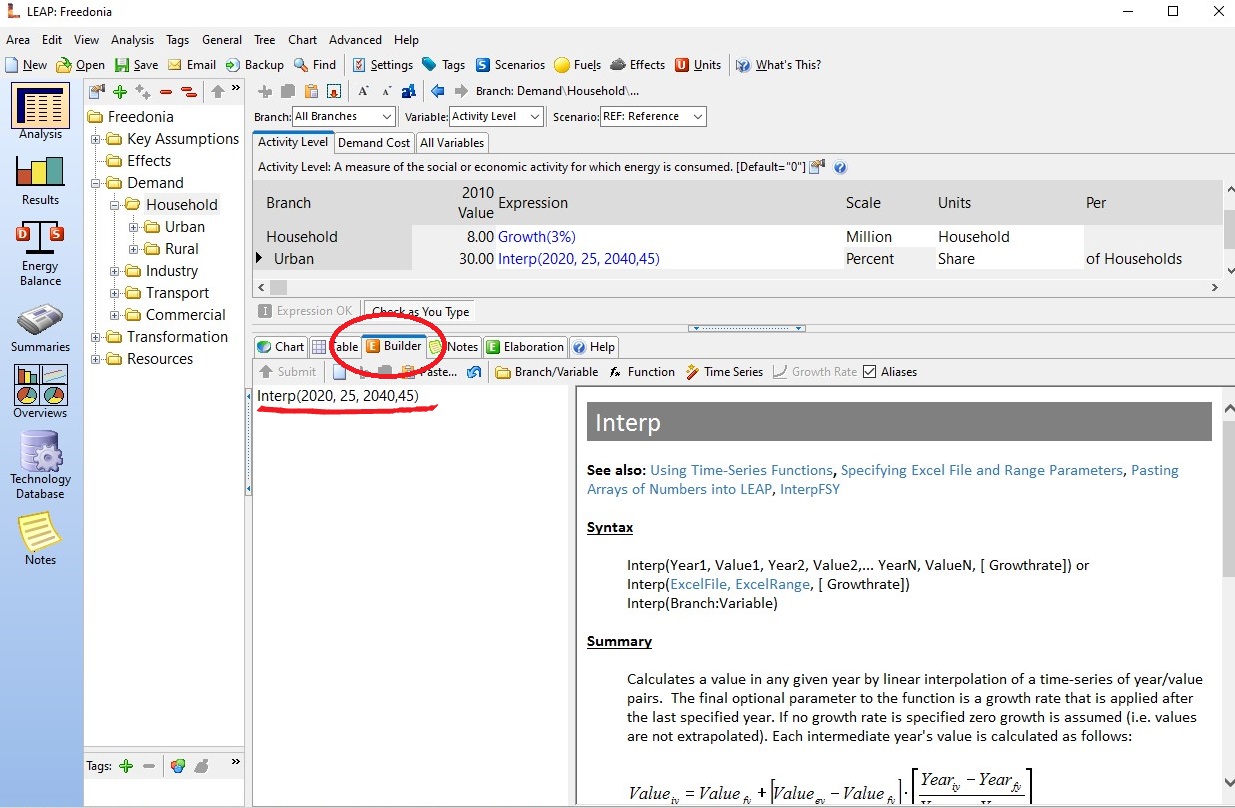Viewport: 1235px width, 808px height.
Task: Save the area via Save toolbar button
Action: point(136,65)
